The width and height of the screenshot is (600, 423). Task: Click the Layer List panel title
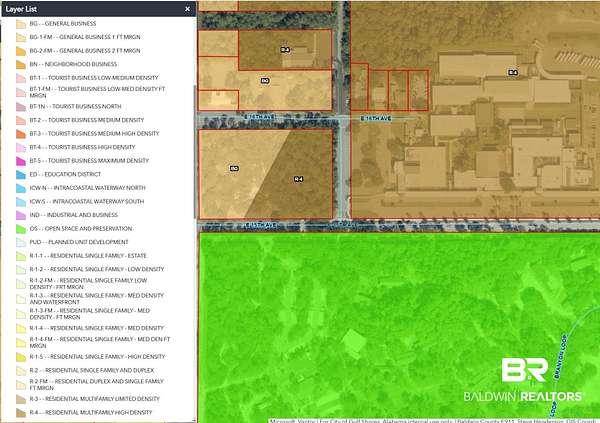coord(21,9)
